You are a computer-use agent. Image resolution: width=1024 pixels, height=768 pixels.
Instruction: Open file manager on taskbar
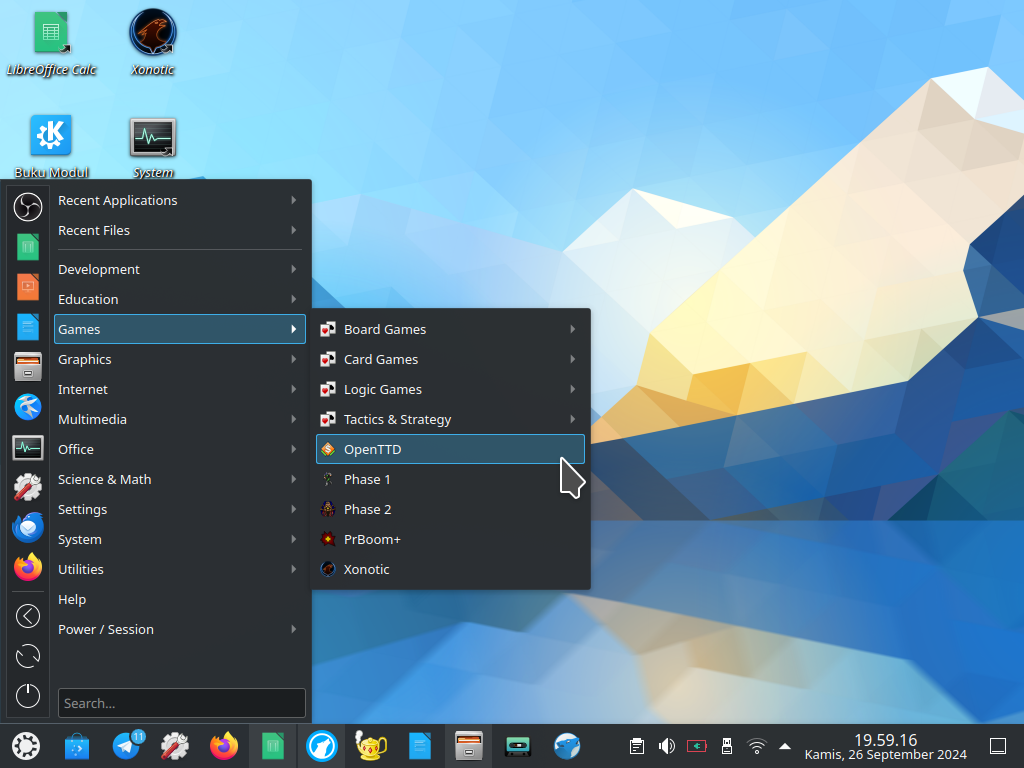(x=469, y=746)
